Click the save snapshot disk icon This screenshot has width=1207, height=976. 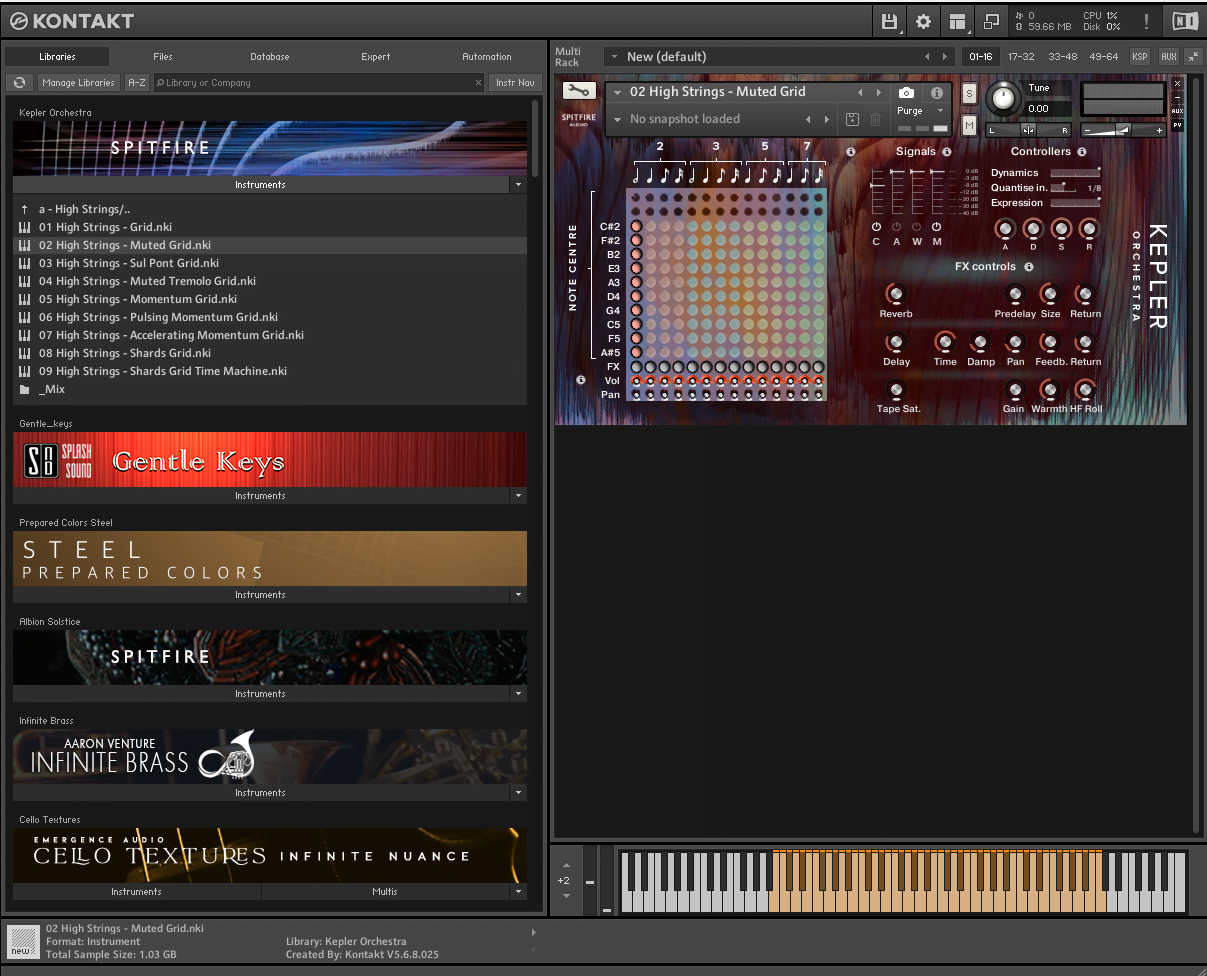852,119
